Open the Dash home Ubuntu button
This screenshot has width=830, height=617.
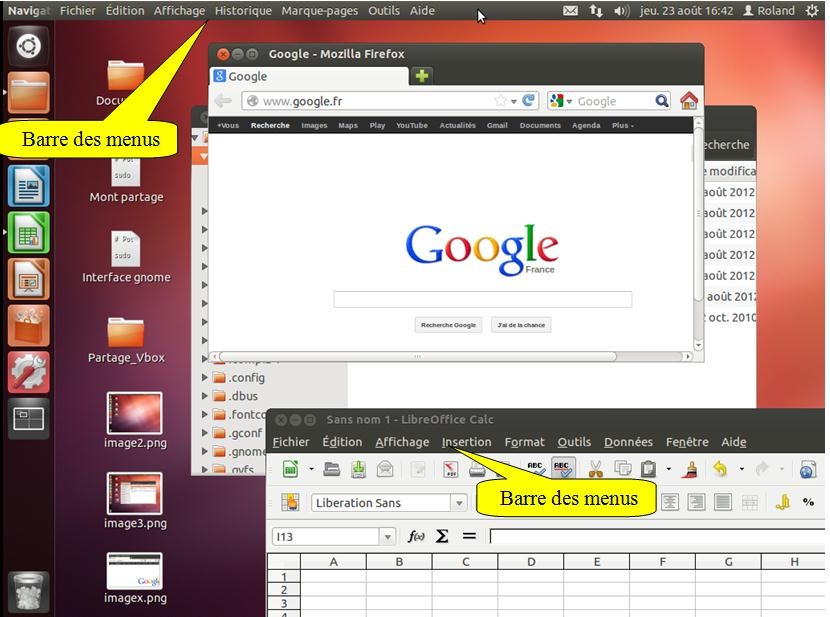pos(29,47)
